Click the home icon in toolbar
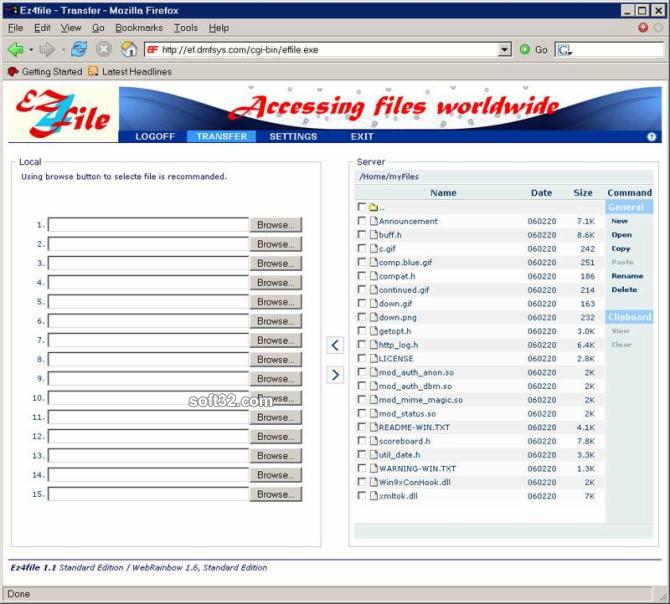670x604 pixels. 129,49
